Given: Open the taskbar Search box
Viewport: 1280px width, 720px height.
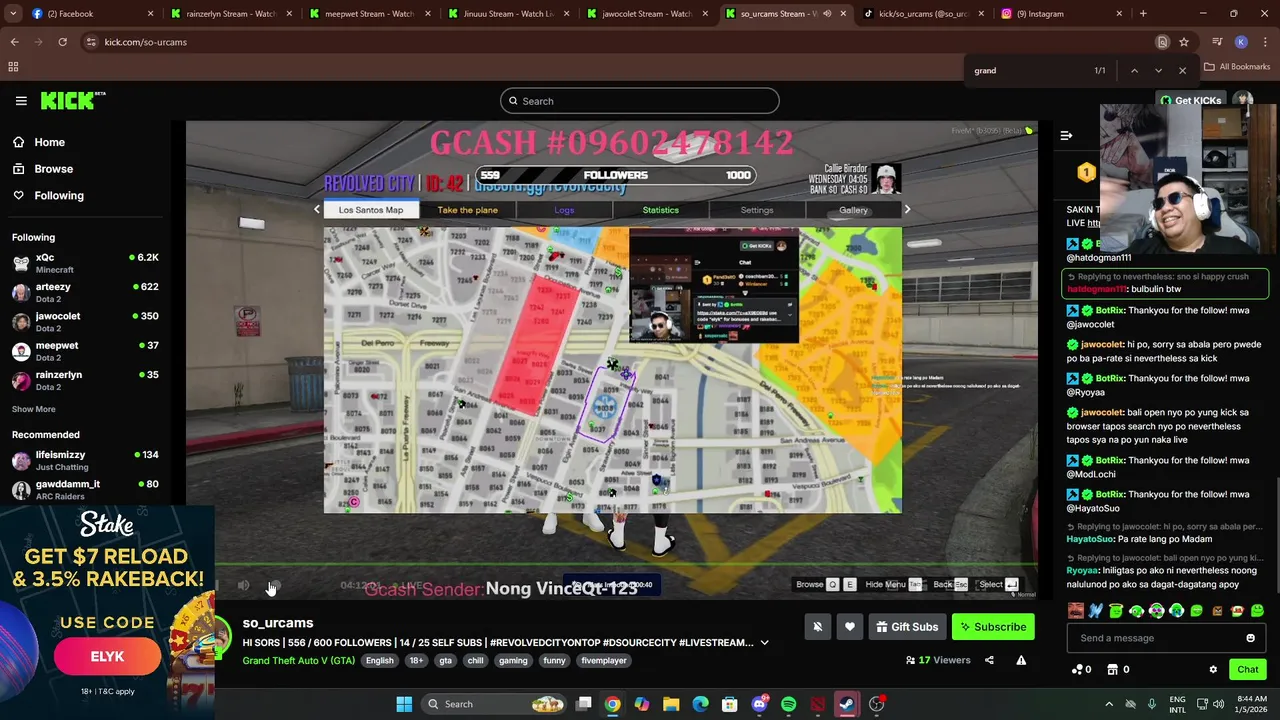Looking at the screenshot, I should pyautogui.click(x=495, y=704).
